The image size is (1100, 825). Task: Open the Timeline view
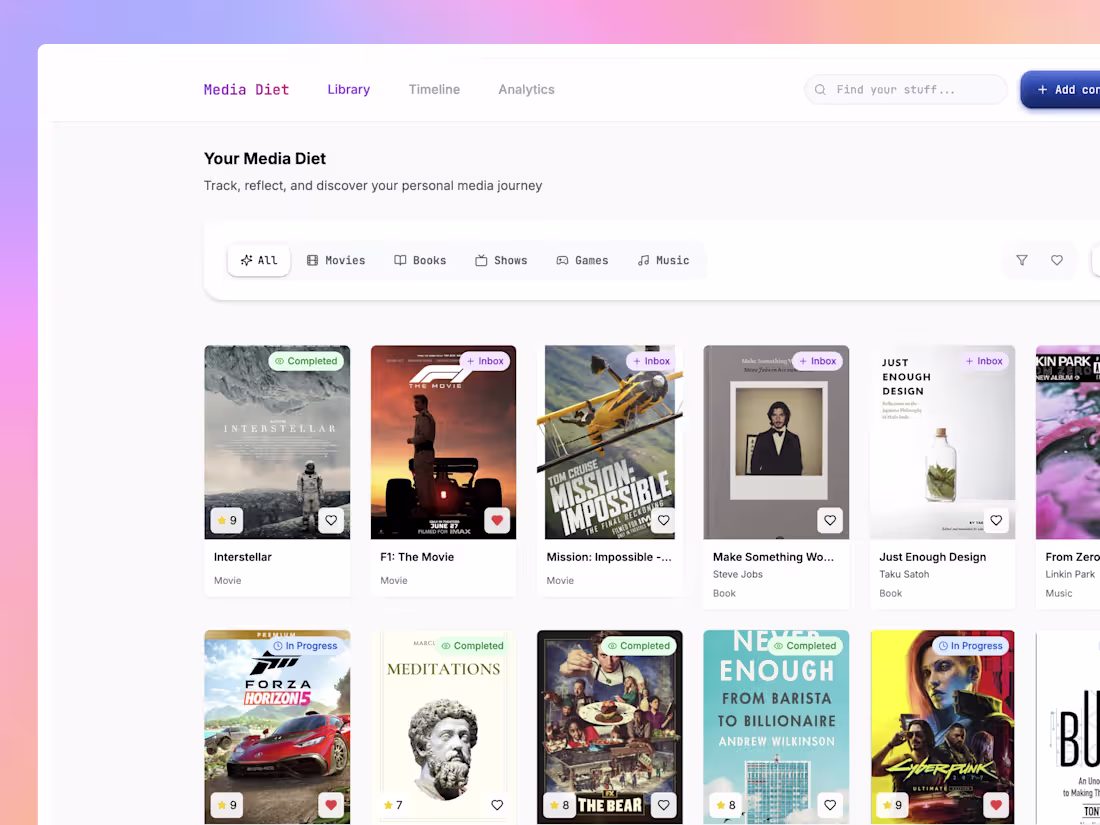click(x=434, y=89)
